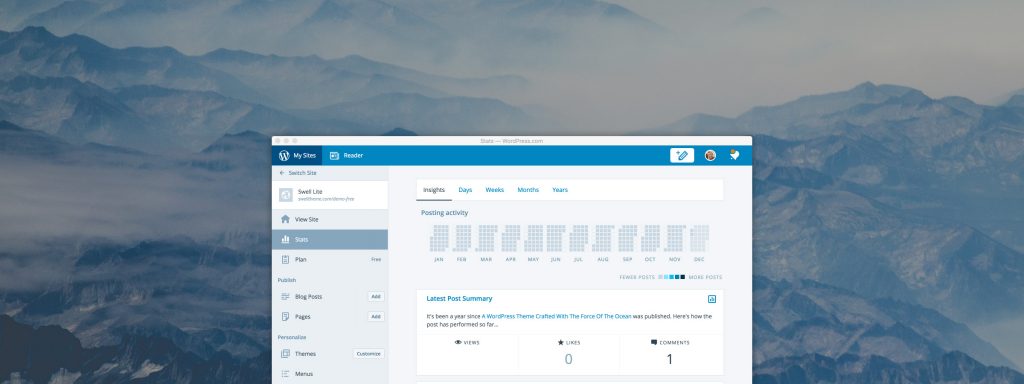Viewport: 1024px width, 384px height.
Task: Click the Swell Lite site thumbnail
Action: [x=285, y=195]
